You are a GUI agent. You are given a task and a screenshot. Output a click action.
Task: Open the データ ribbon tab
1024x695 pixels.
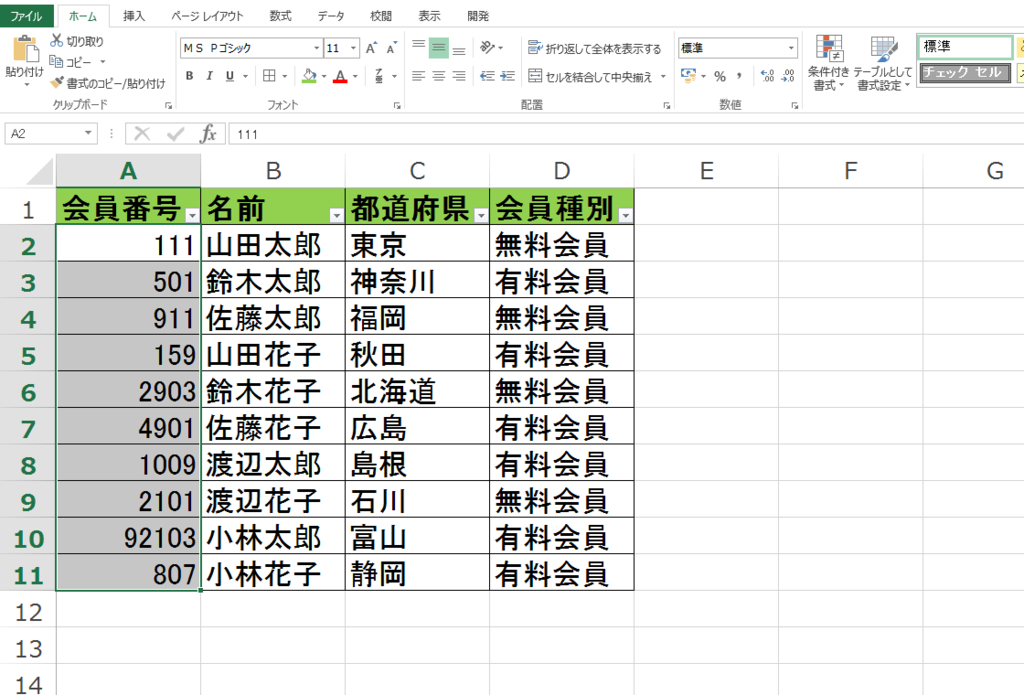[x=330, y=15]
